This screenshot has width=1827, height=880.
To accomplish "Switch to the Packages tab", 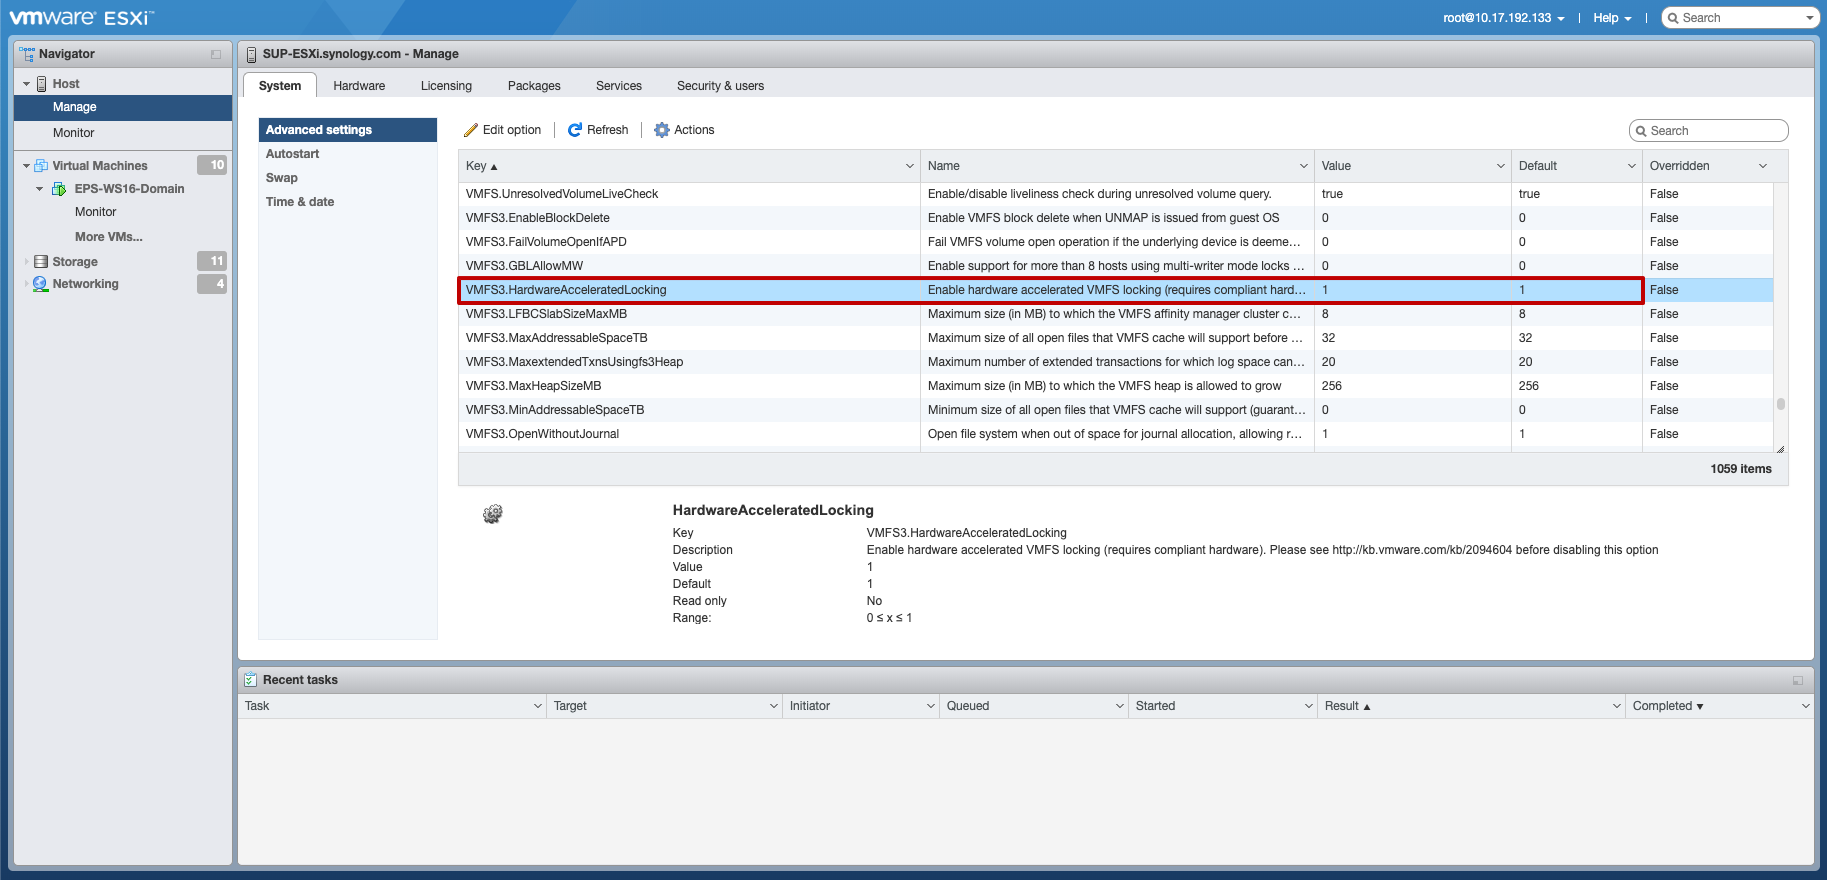I will pyautogui.click(x=534, y=86).
